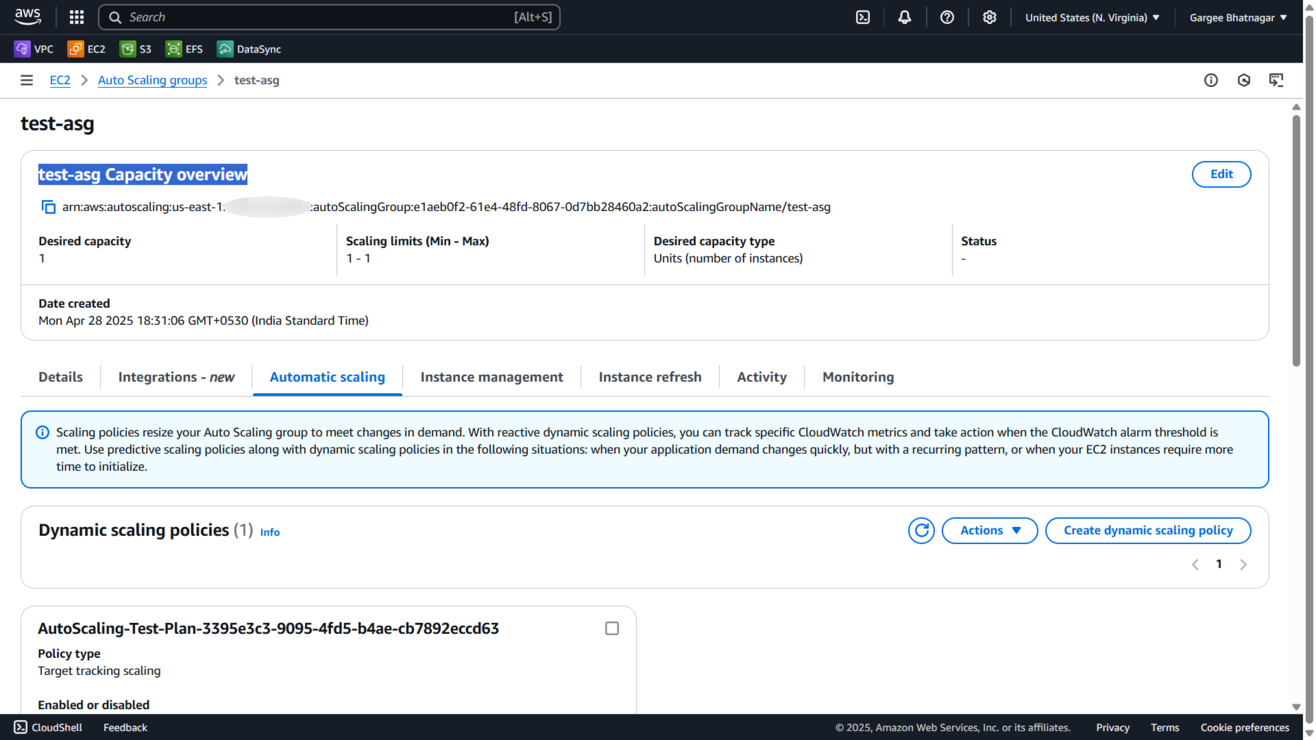Image resolution: width=1316 pixels, height=740 pixels.
Task: Select the AutoScaling-Test-Plan policy checkbox
Action: click(x=612, y=628)
